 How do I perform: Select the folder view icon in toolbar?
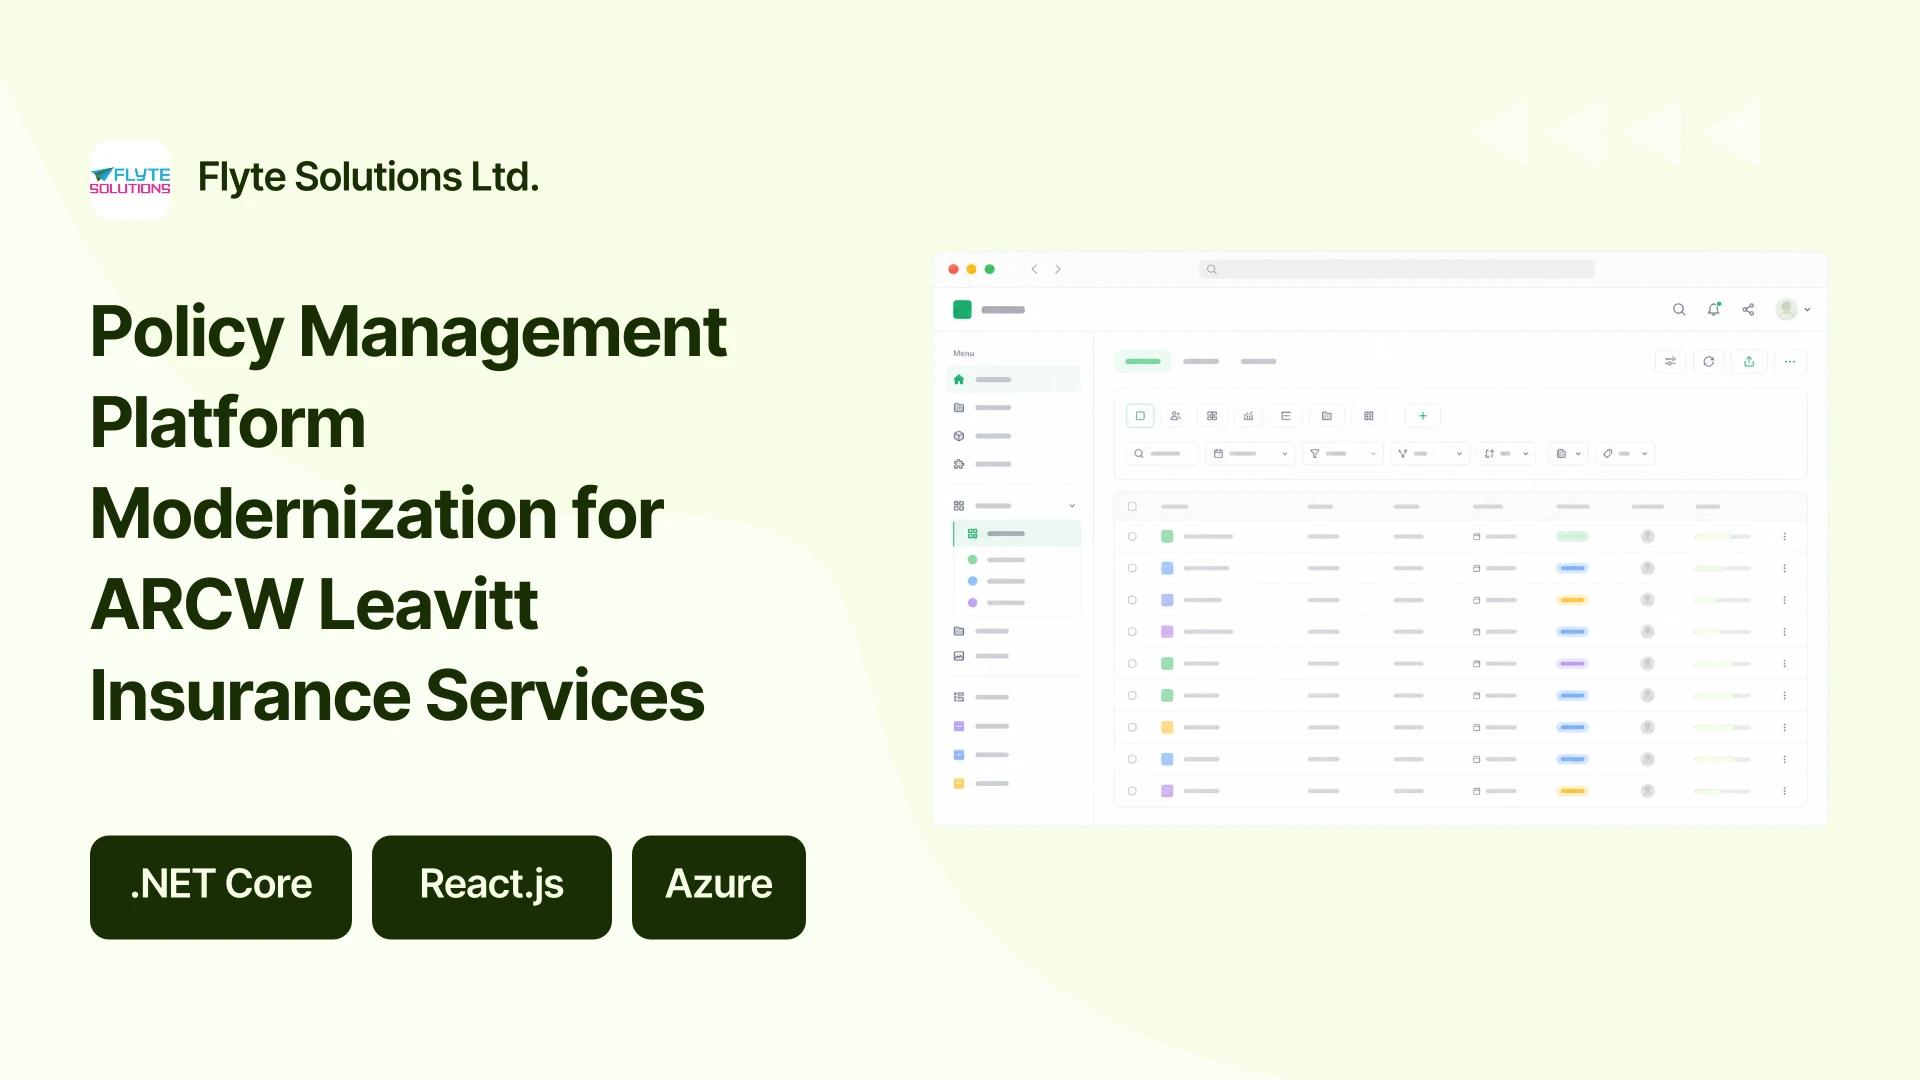[1327, 416]
